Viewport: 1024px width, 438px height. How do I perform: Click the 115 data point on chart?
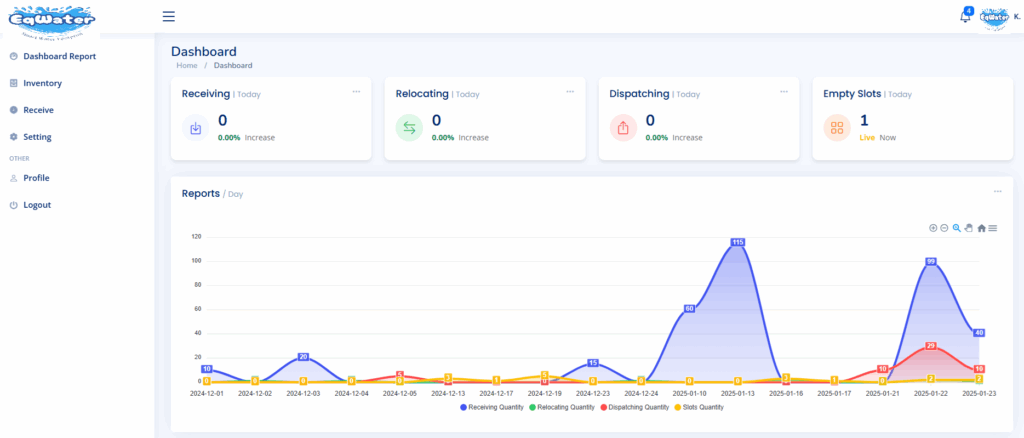[x=738, y=242]
